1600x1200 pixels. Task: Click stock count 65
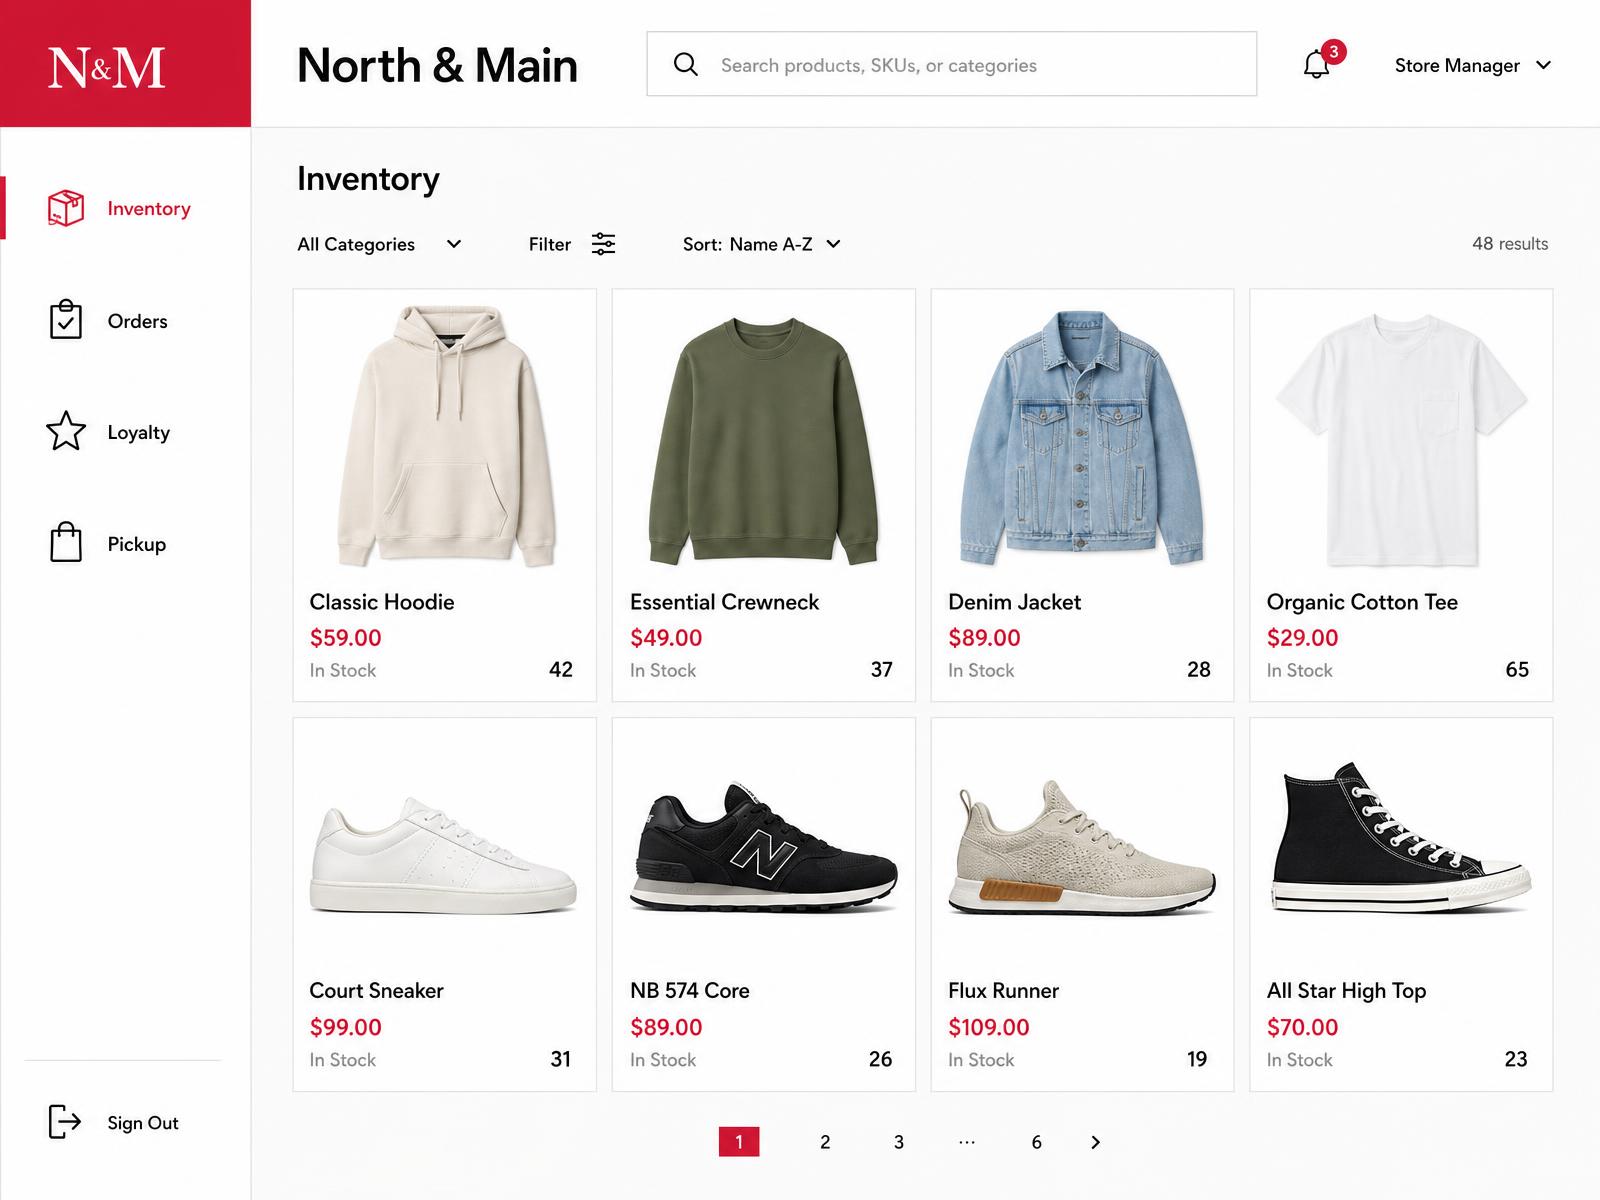tap(1517, 670)
